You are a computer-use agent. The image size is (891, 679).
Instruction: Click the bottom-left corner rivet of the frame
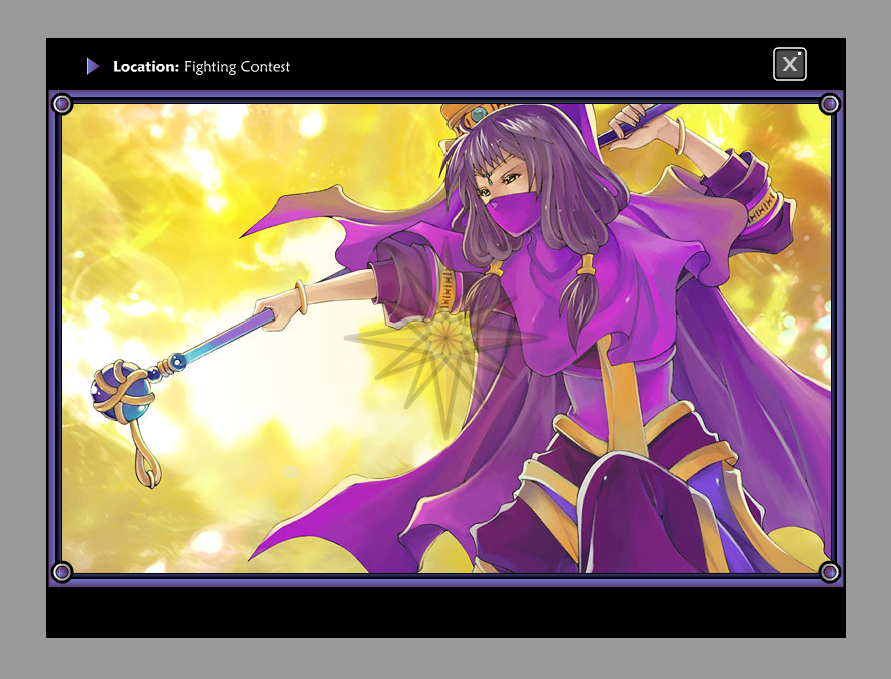point(61,572)
